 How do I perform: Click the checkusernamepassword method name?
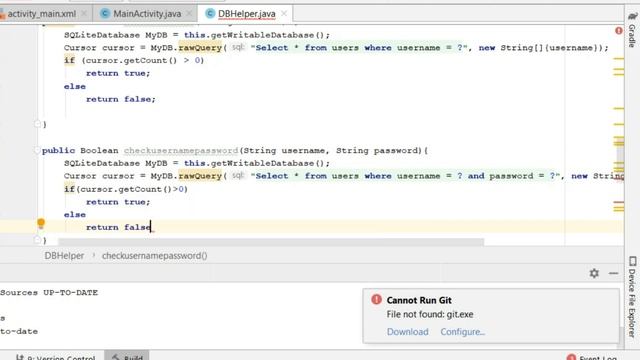click(181, 151)
